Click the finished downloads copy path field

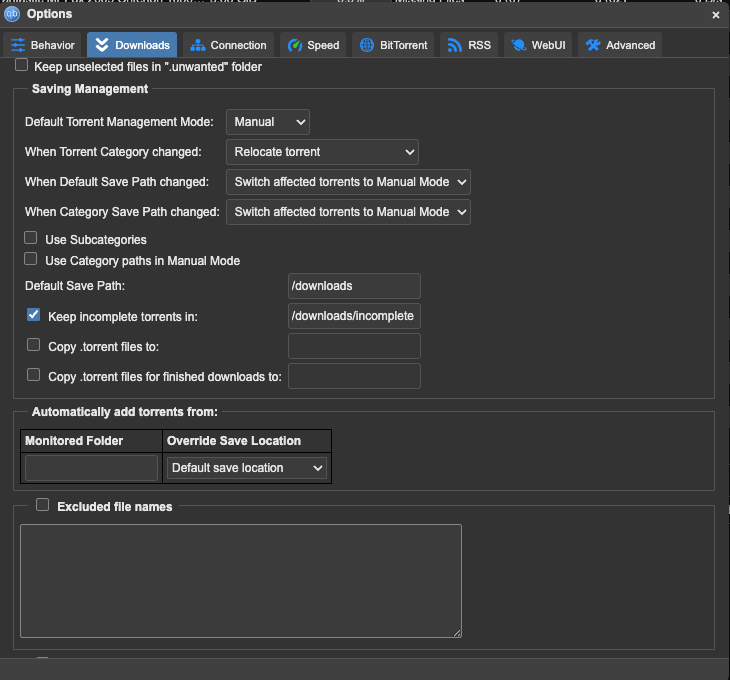(354, 376)
